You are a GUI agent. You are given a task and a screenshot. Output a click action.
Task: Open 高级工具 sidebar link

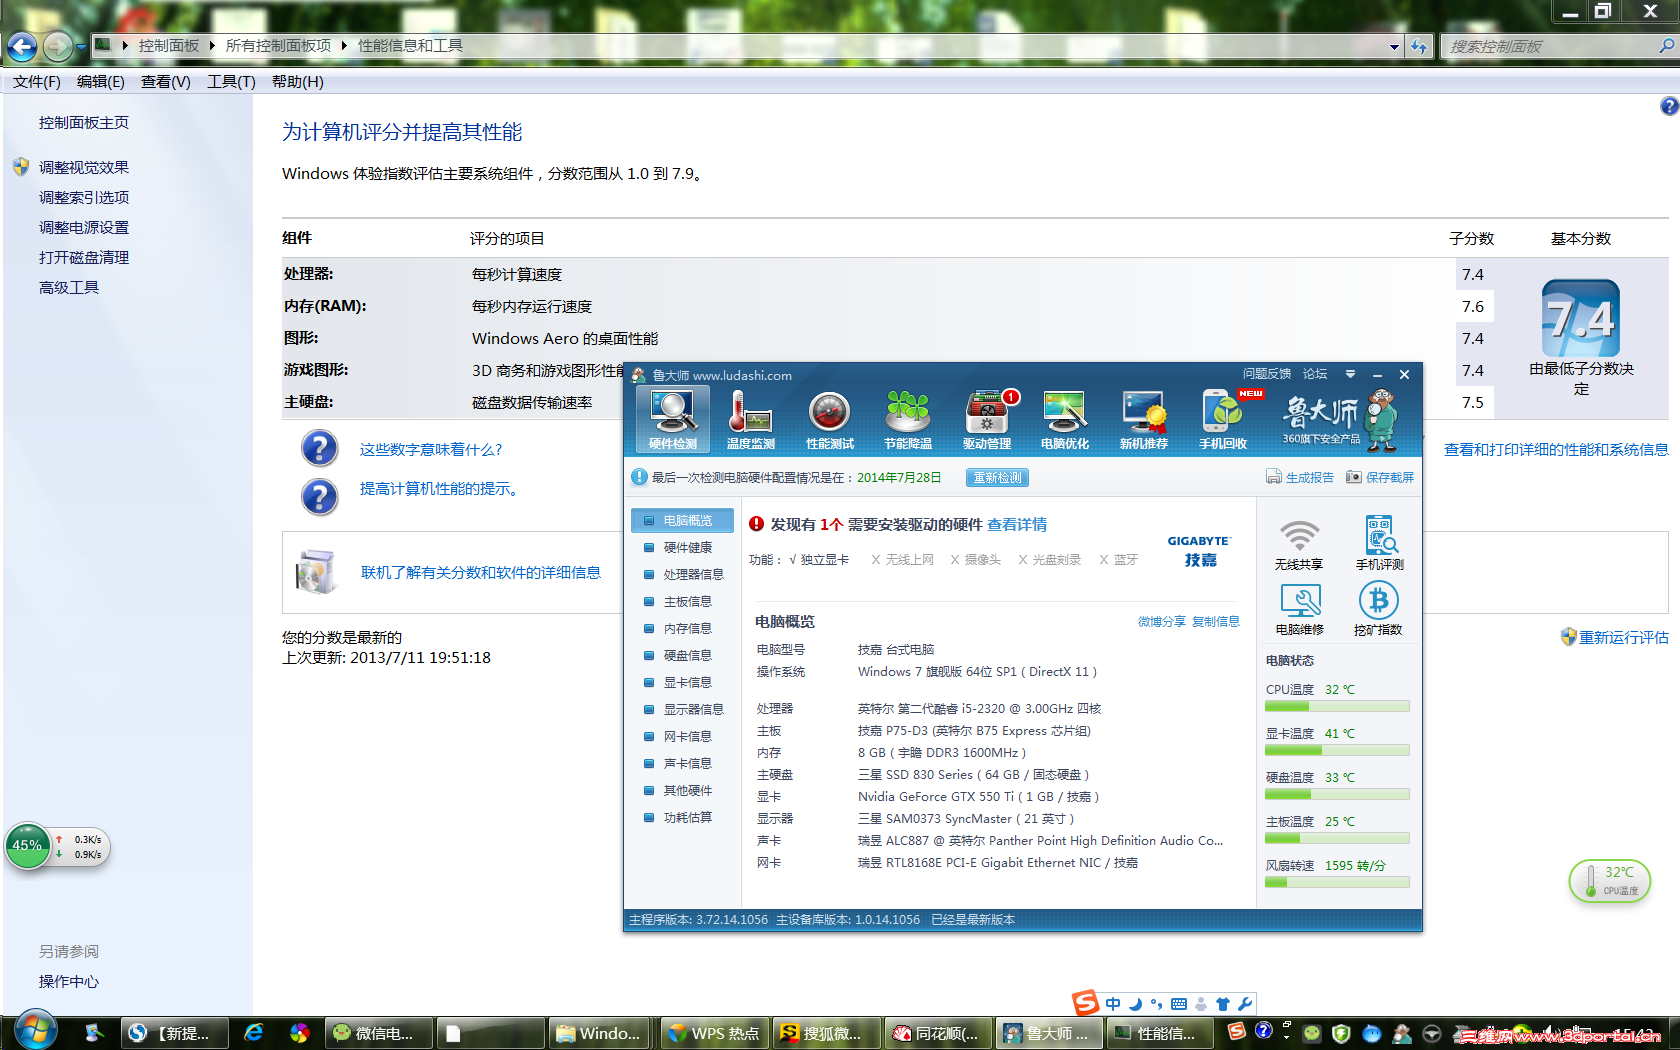(x=69, y=287)
